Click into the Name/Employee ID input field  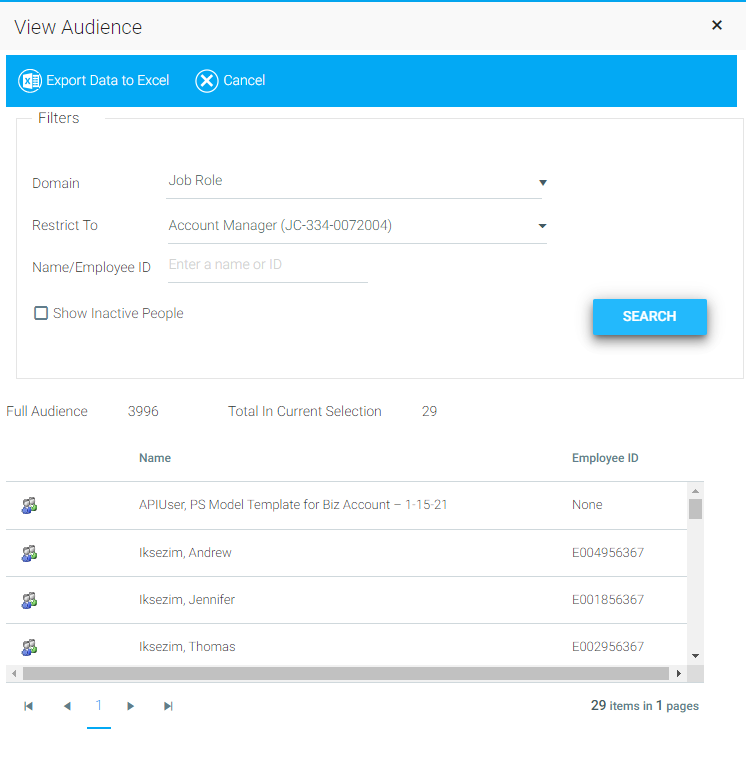(267, 266)
